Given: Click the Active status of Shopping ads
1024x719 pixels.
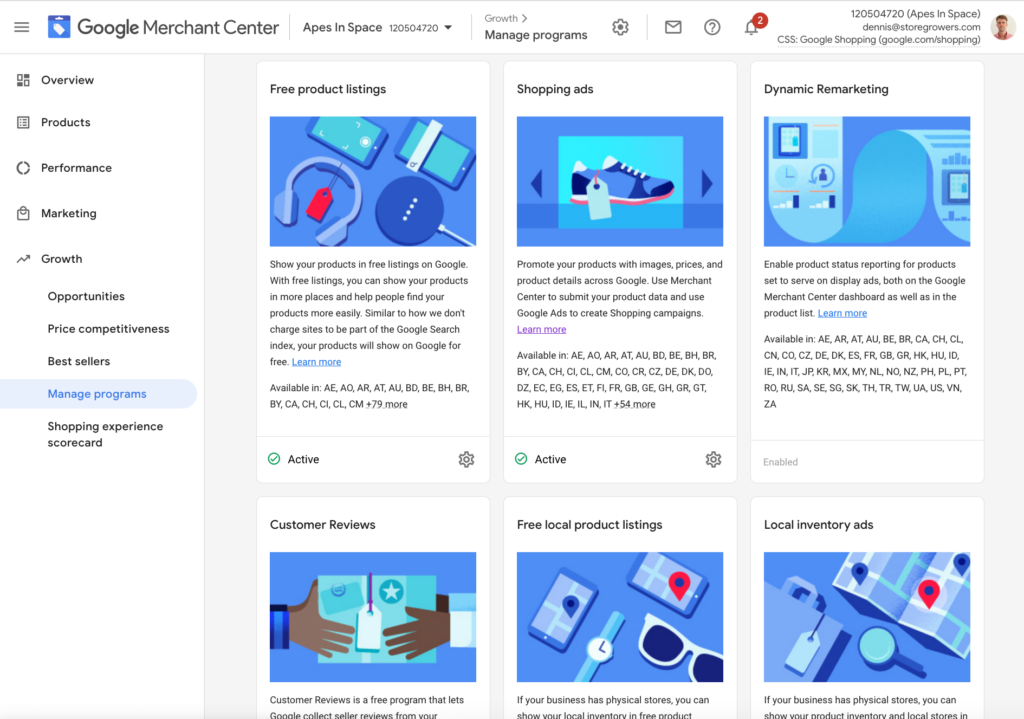Looking at the screenshot, I should tap(551, 459).
